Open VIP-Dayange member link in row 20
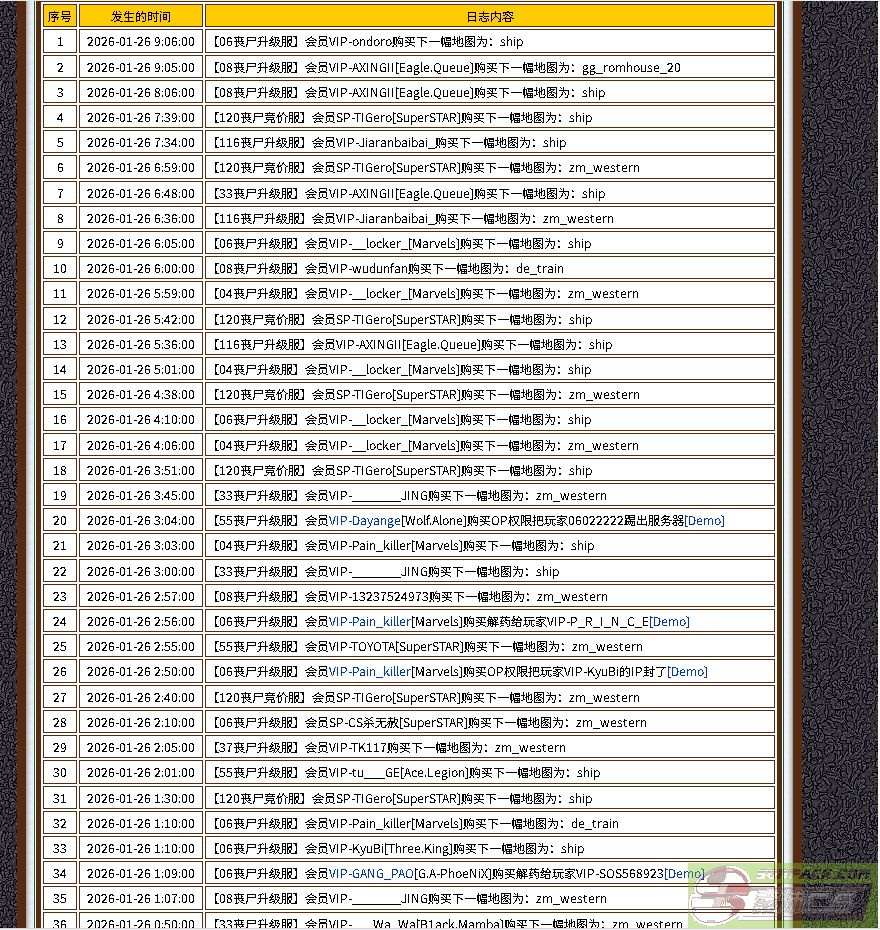The height and width of the screenshot is (930, 880). pos(364,521)
